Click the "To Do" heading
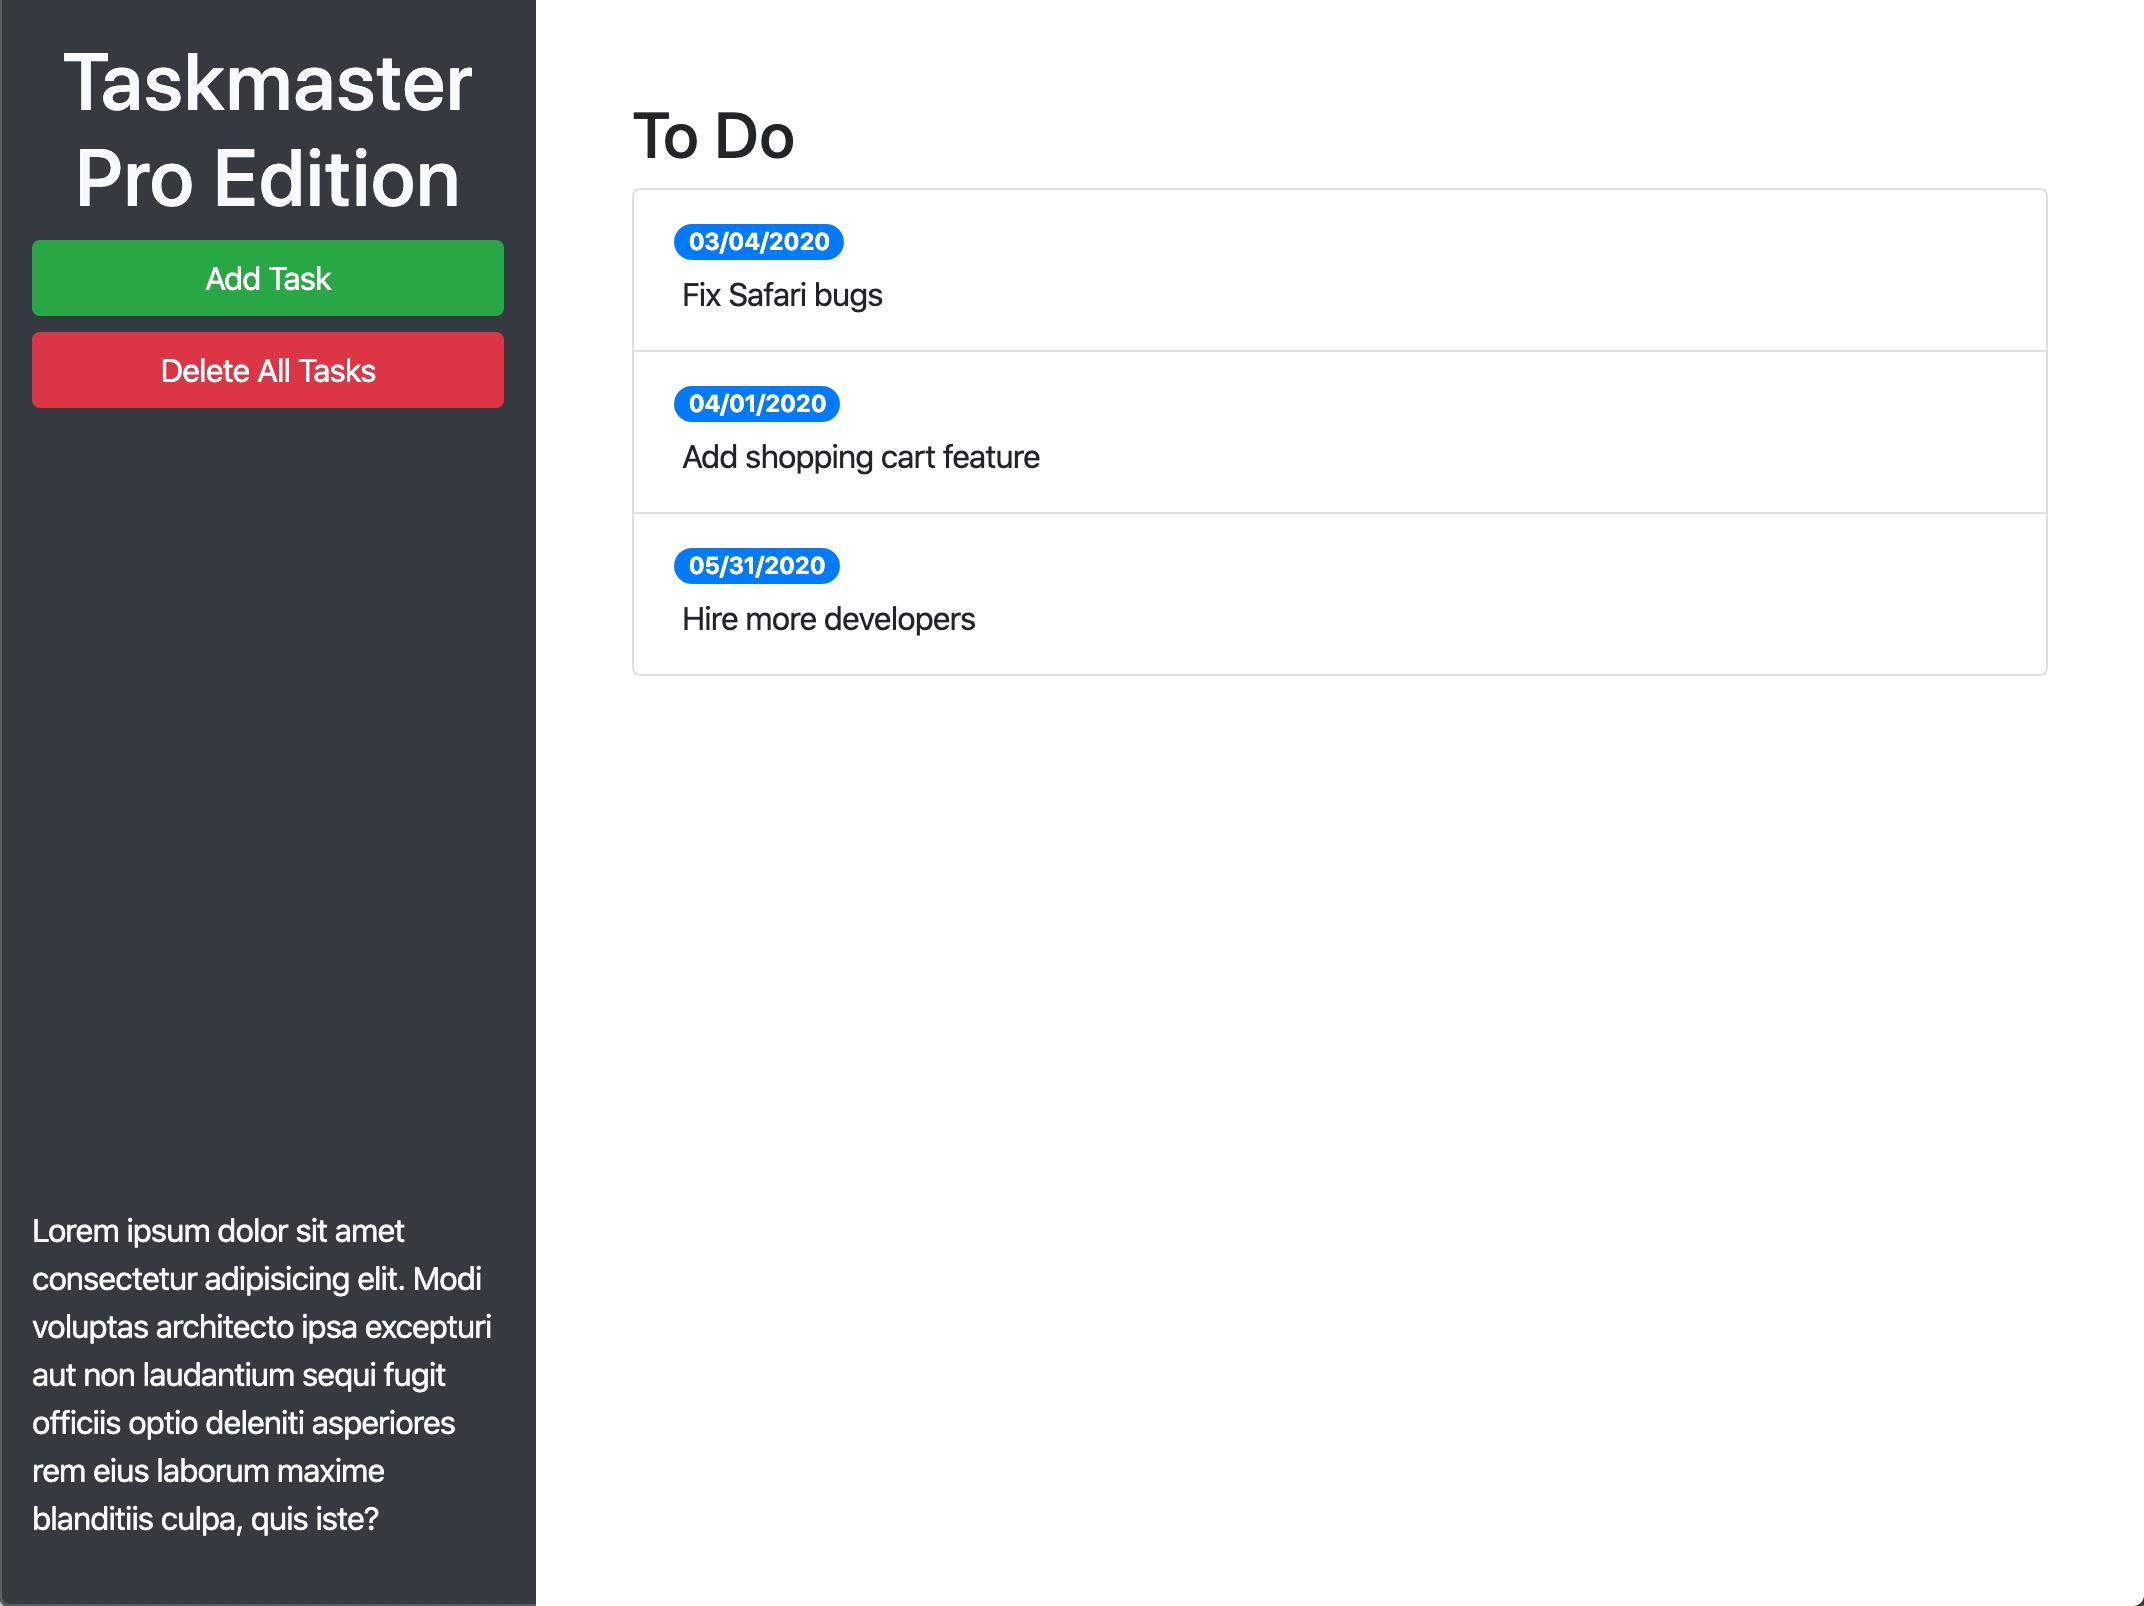Screen dimensions: 2144x1606 click(713, 137)
